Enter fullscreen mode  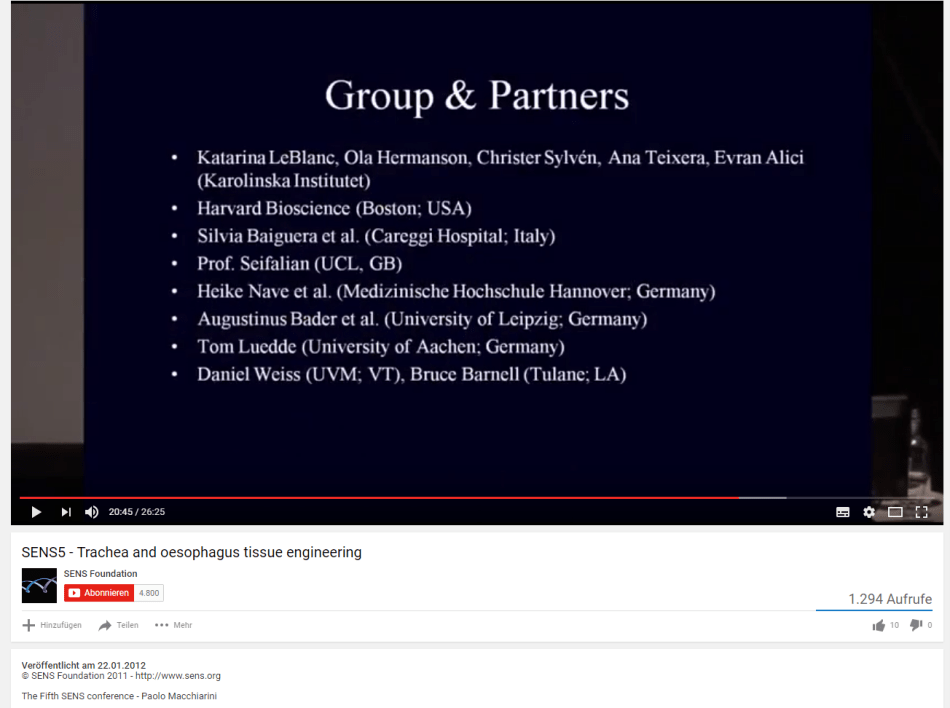click(x=922, y=512)
